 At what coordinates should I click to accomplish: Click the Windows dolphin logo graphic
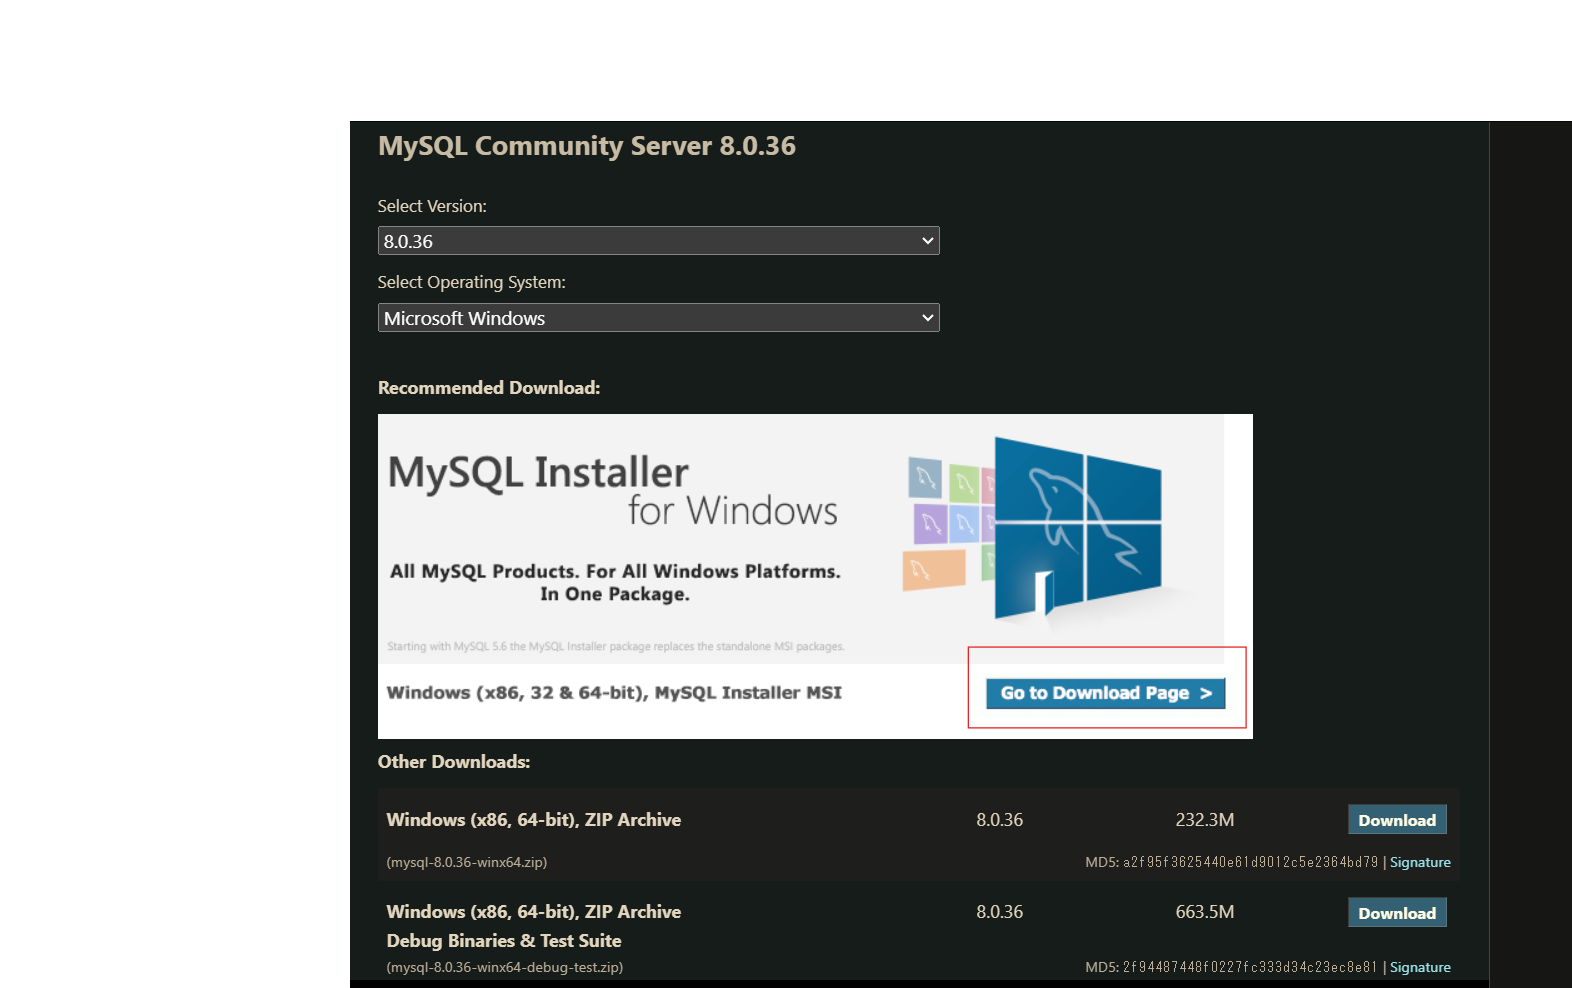pyautogui.click(x=1078, y=530)
